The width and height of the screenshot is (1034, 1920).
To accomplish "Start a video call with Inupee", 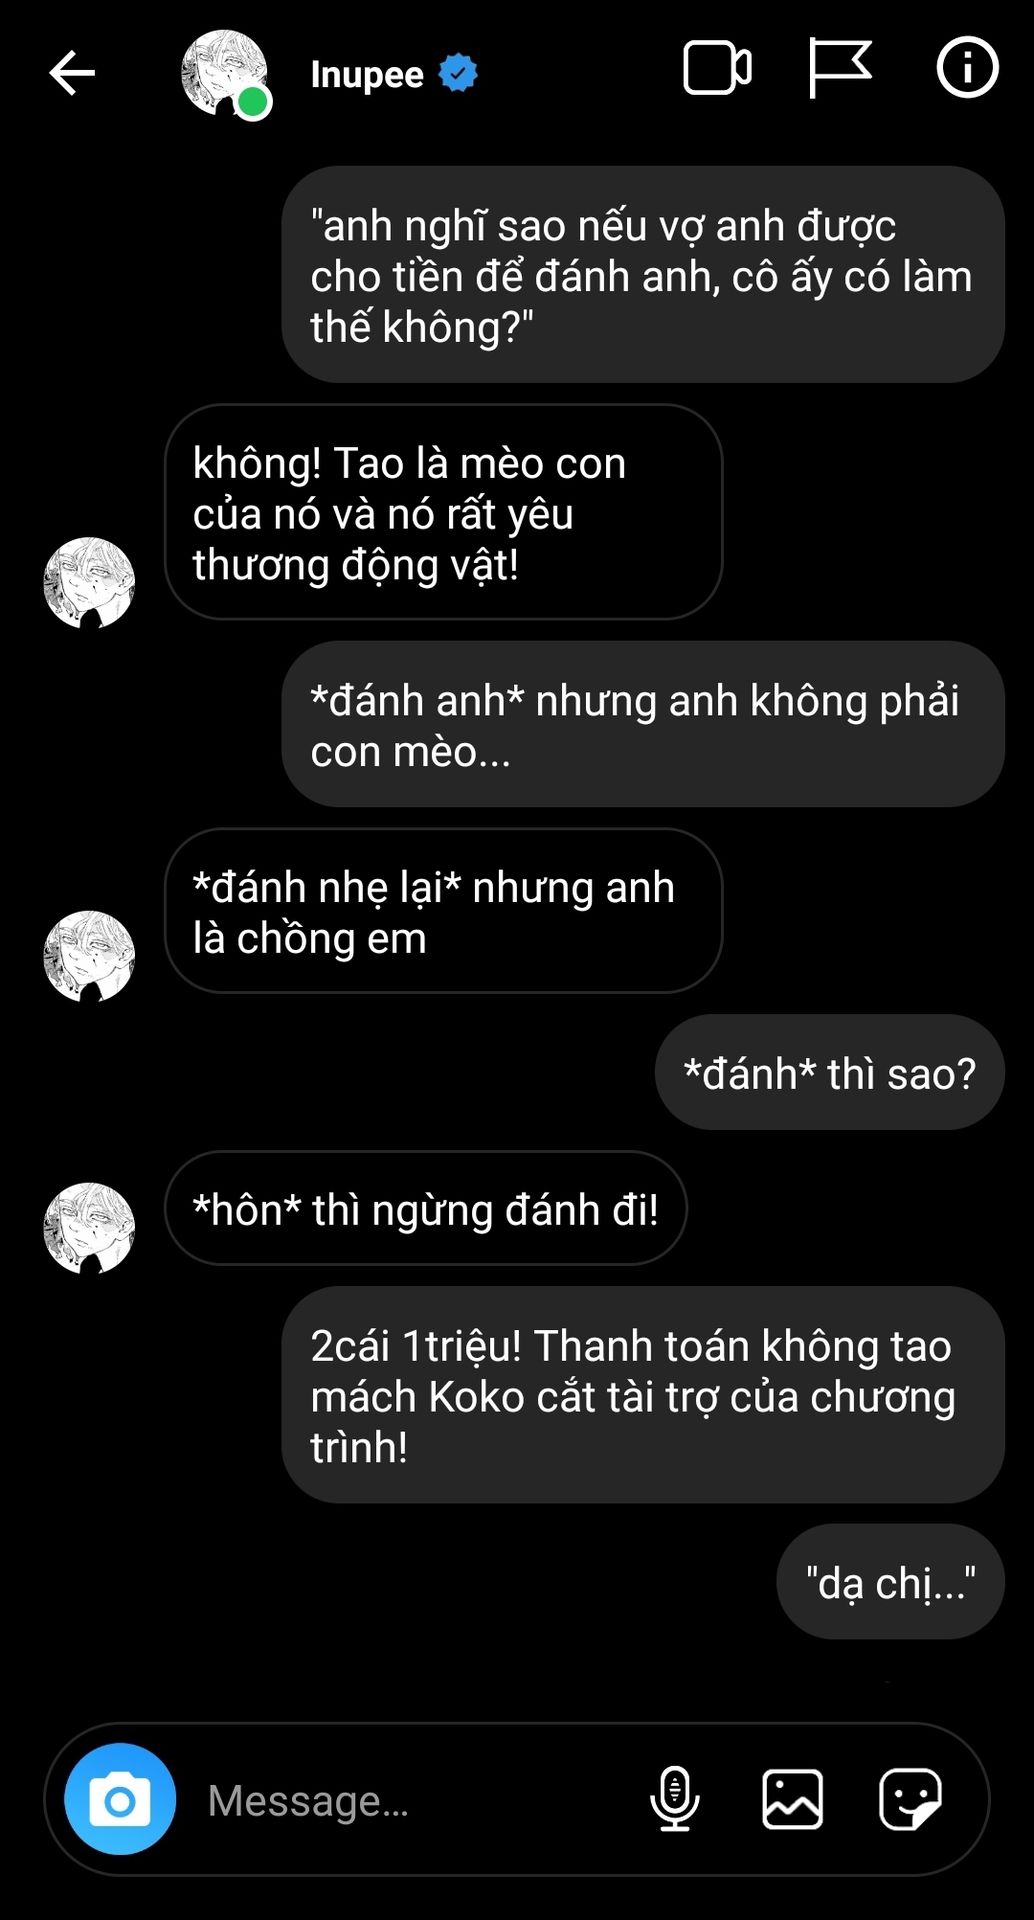I will 717,69.
